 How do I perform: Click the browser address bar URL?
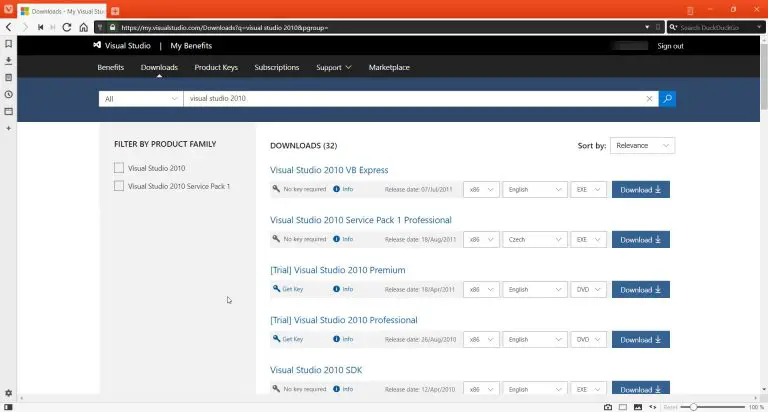point(225,28)
